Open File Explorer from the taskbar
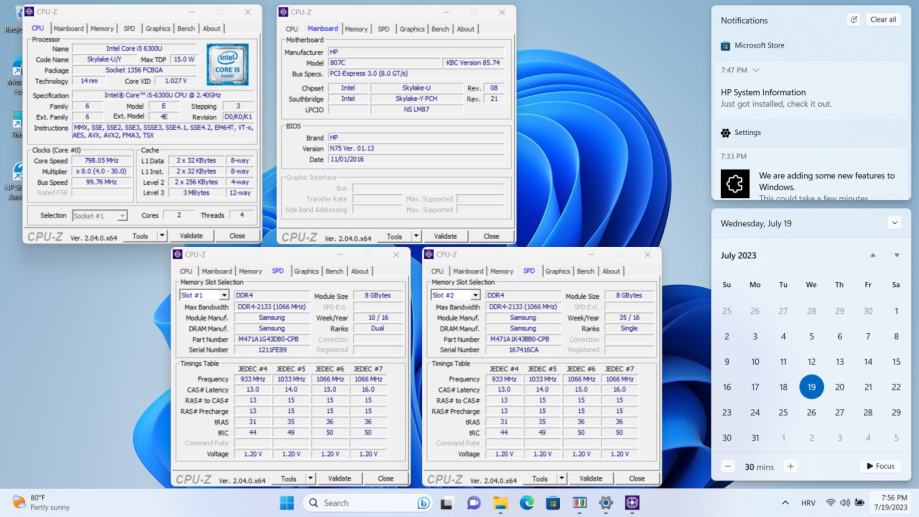The width and height of the screenshot is (919, 517). point(500,503)
